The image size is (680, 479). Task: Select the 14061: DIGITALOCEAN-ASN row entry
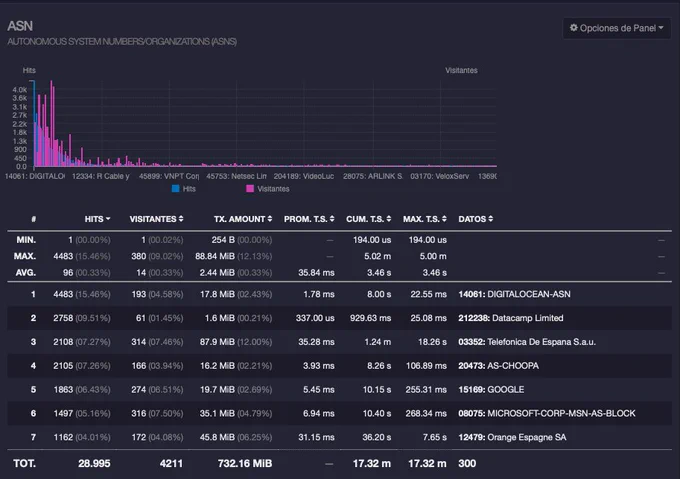point(514,294)
